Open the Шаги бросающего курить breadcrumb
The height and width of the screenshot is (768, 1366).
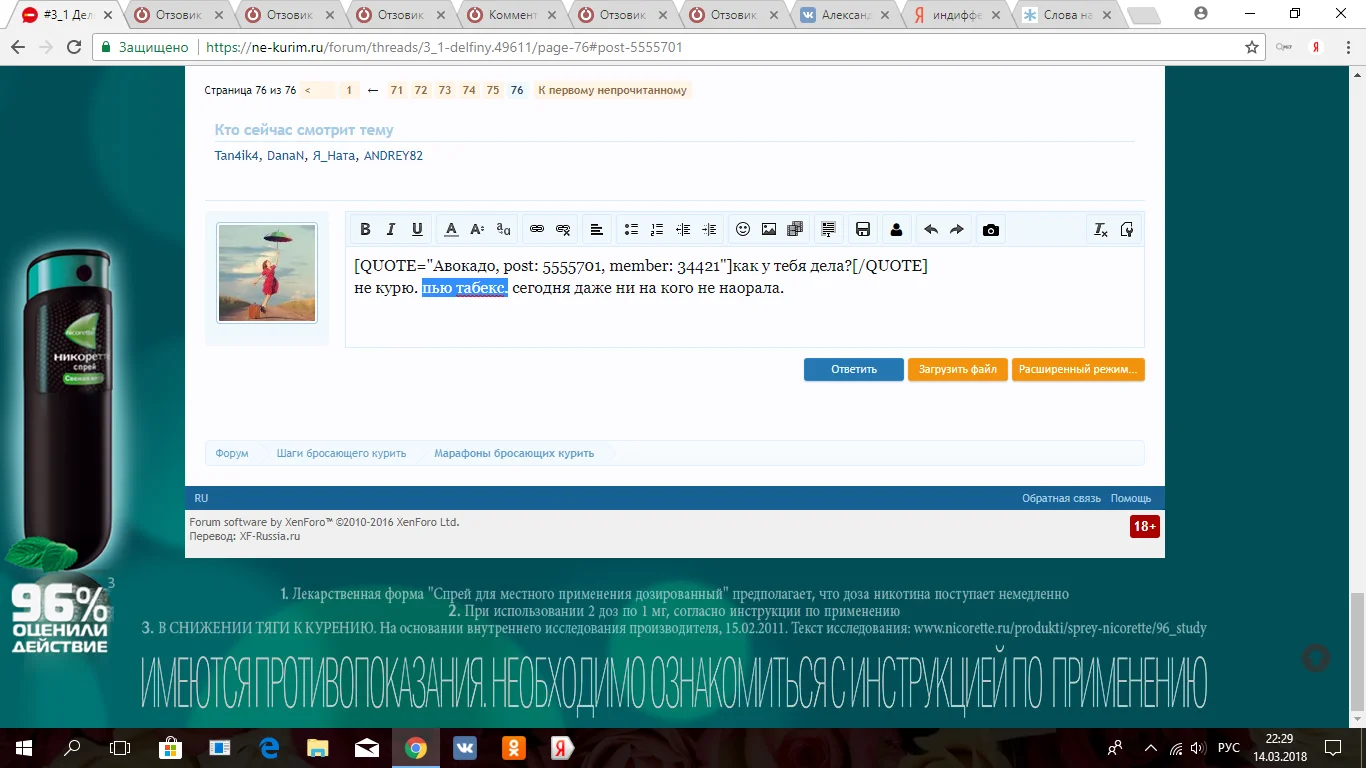[341, 453]
